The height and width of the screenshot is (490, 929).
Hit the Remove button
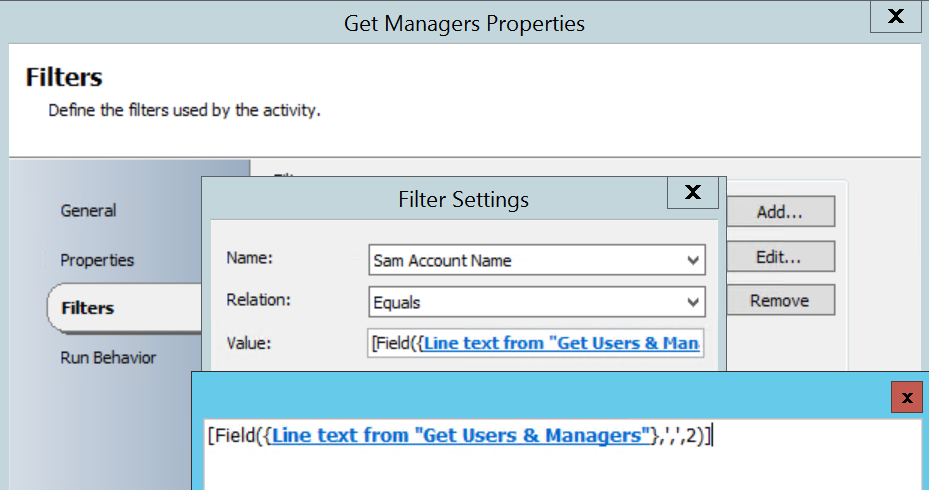(x=778, y=300)
